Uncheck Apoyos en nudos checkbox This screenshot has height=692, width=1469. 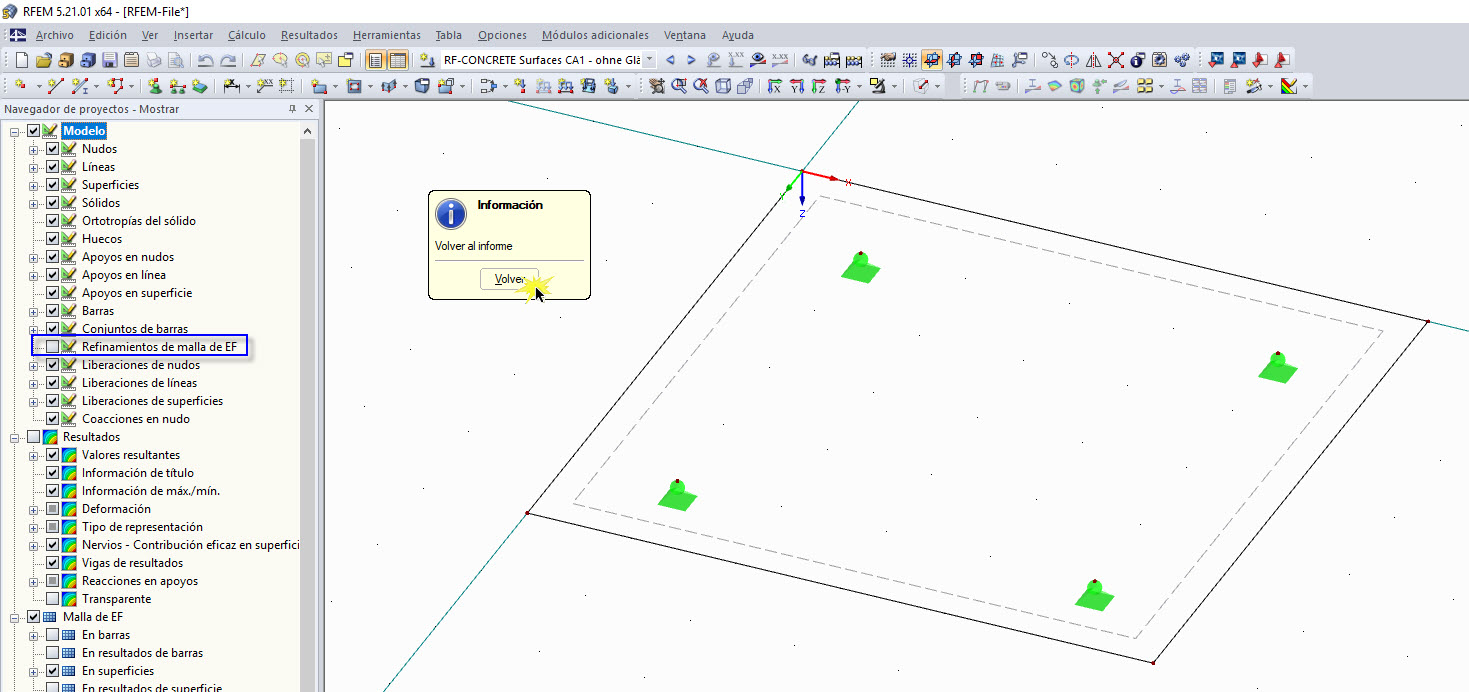tap(53, 257)
